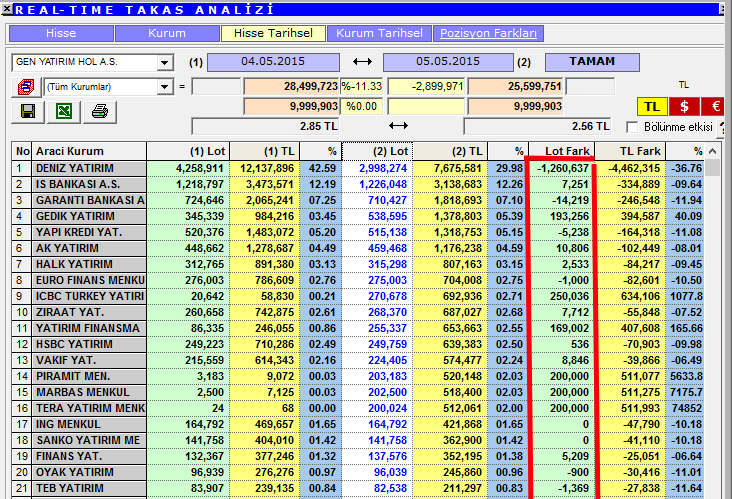
Task: Select the Hisse Tarihsel tab
Action: pos(273,33)
